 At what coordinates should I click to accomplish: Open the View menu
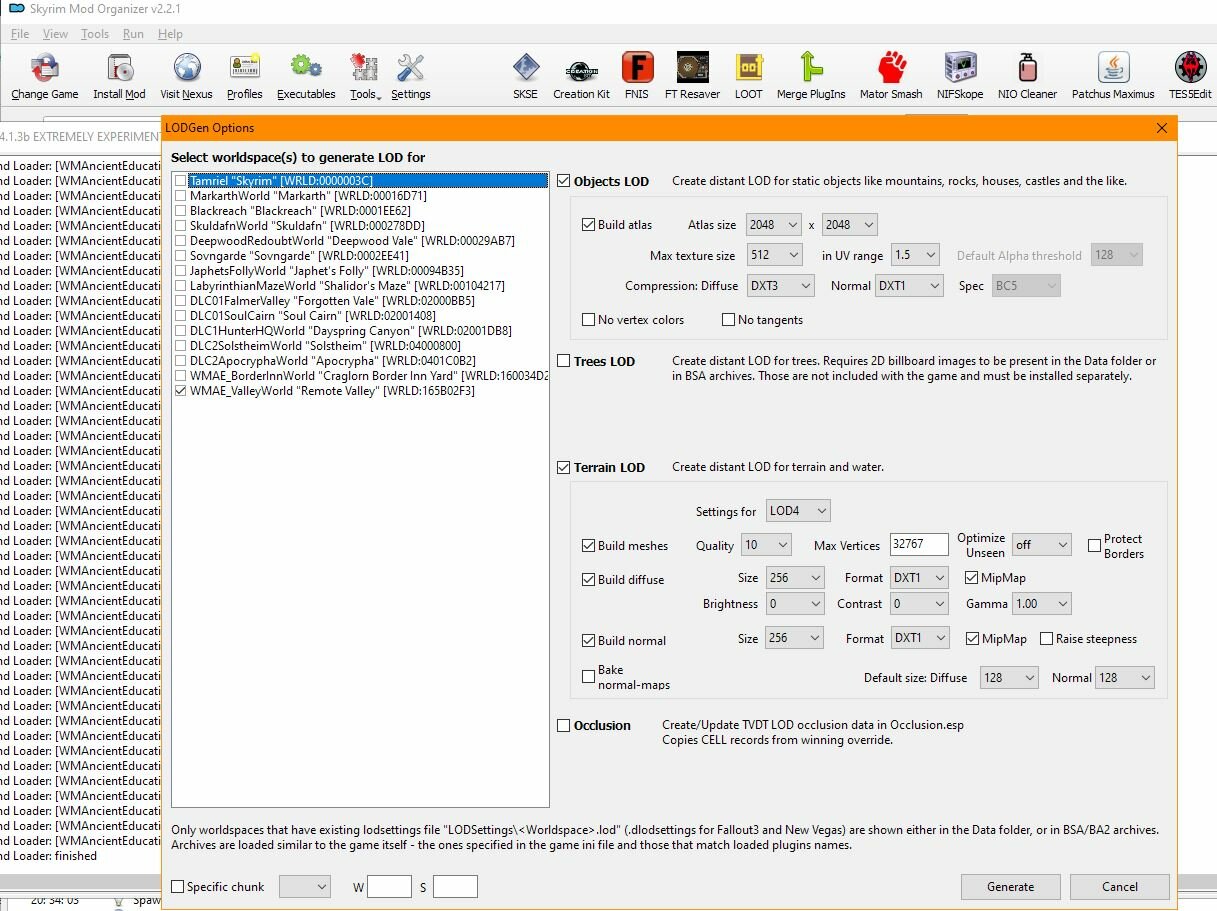click(x=55, y=34)
